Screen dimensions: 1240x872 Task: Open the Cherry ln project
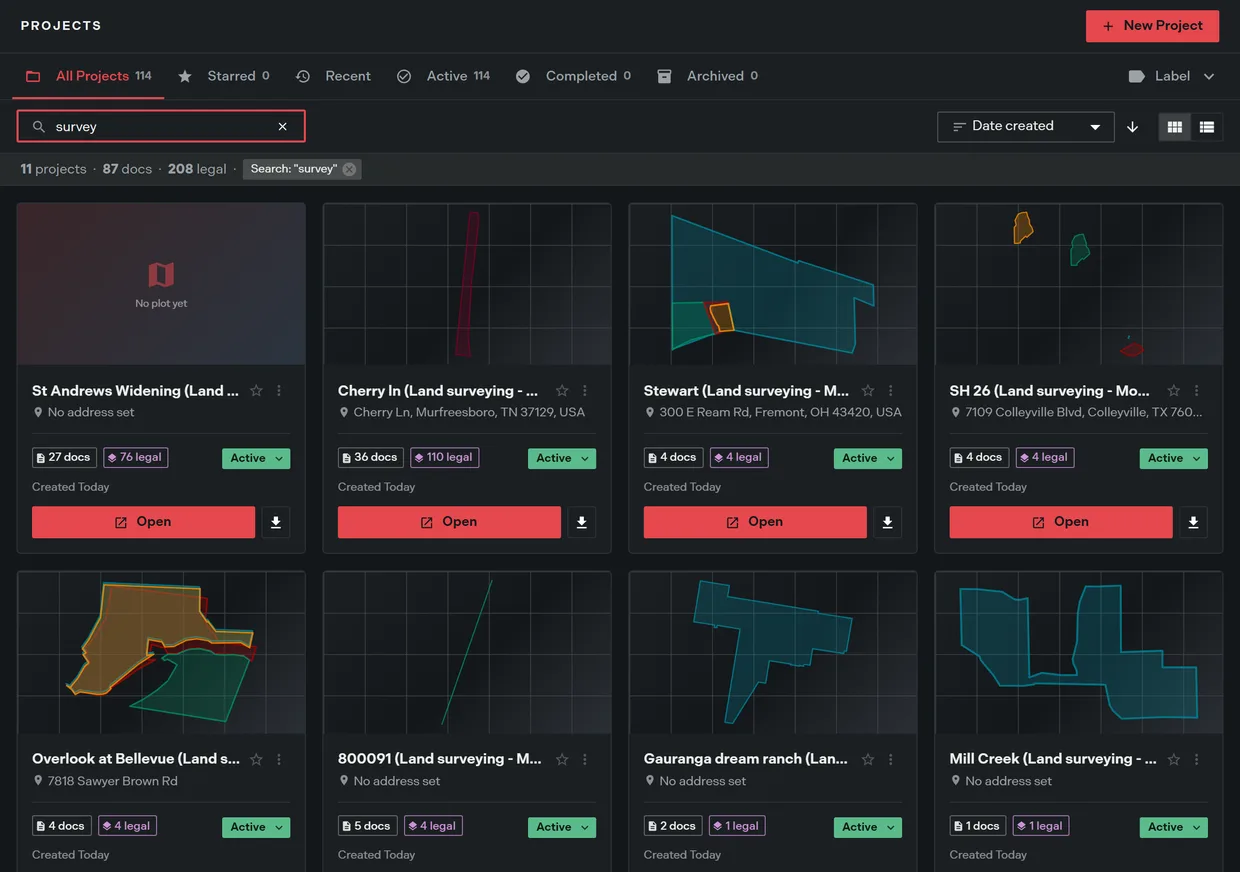449,522
